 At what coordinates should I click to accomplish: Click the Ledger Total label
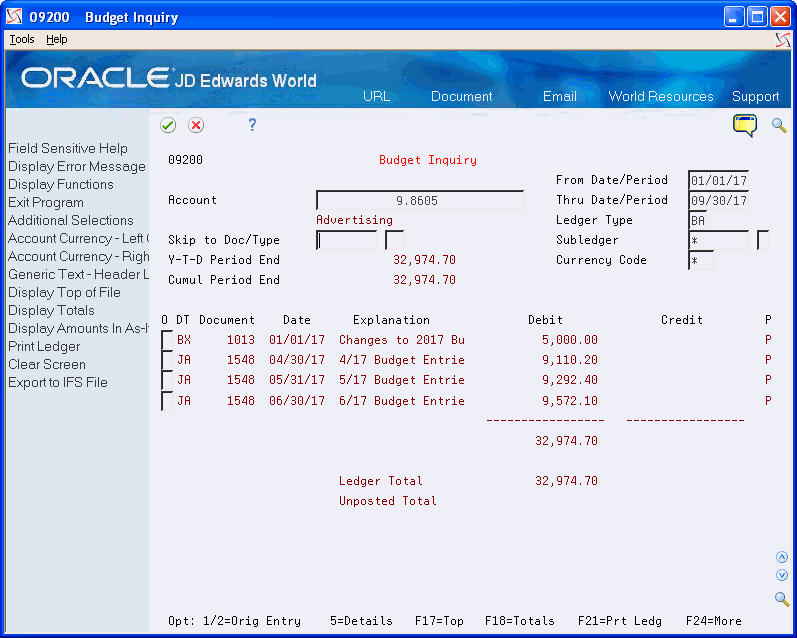380,481
